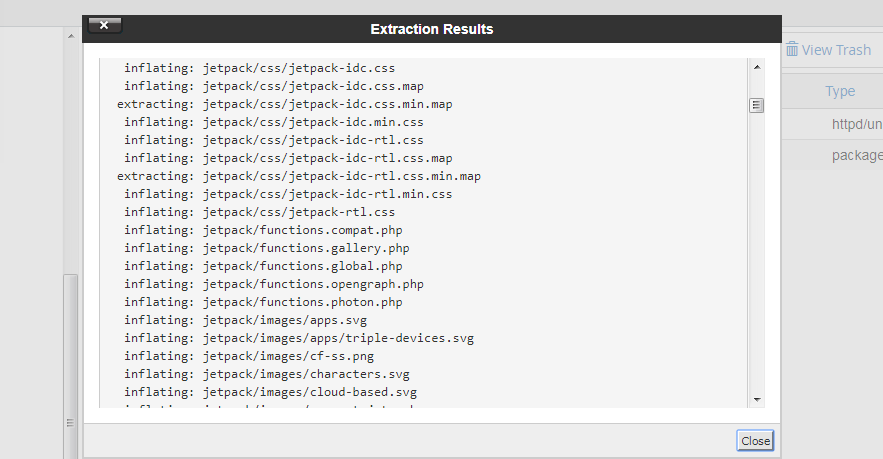Click the trash can icon
The image size is (883, 459).
tap(791, 49)
